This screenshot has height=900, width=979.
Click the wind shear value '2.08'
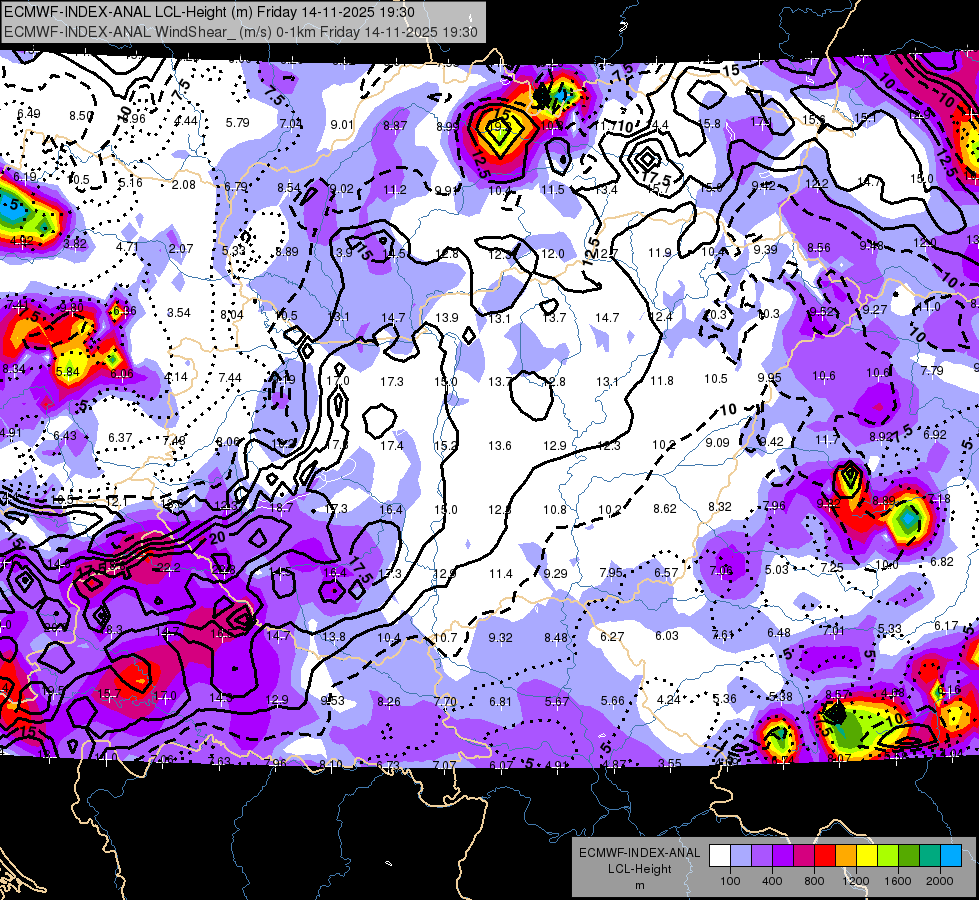tap(184, 185)
